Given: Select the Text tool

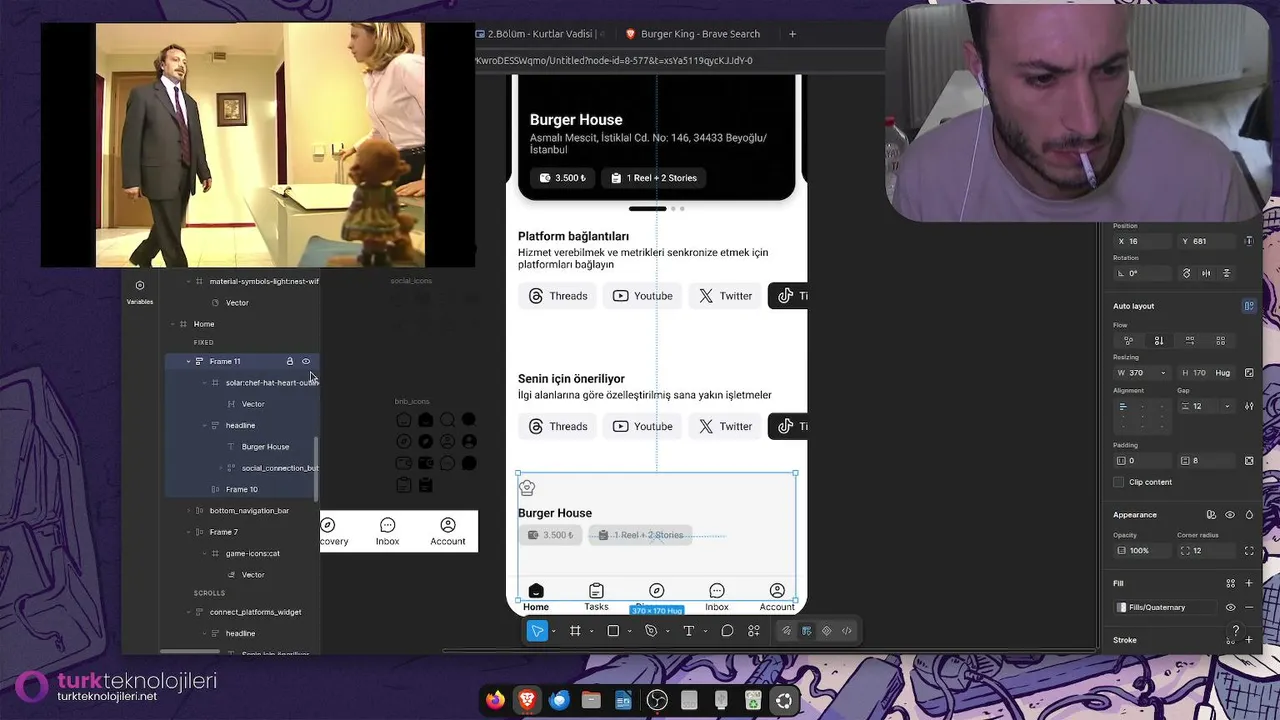Looking at the screenshot, I should (x=688, y=631).
